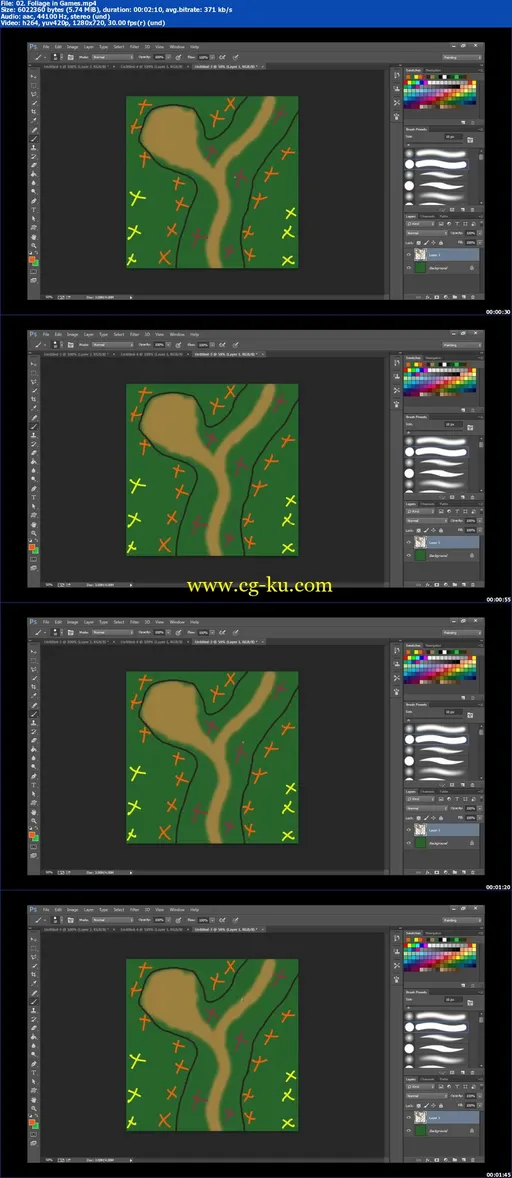Select the Brush tool in the 00:00:55 frame
512x1178 pixels.
pos(34,427)
